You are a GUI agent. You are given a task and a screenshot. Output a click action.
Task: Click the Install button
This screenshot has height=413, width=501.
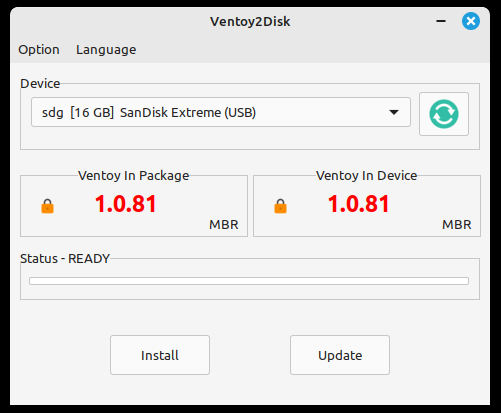pos(160,355)
